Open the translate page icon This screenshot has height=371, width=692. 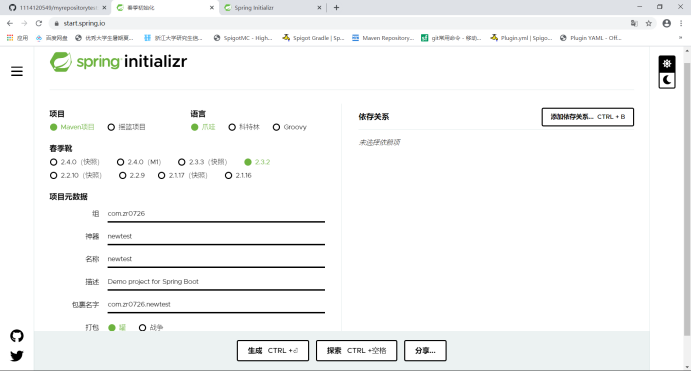coord(634,23)
